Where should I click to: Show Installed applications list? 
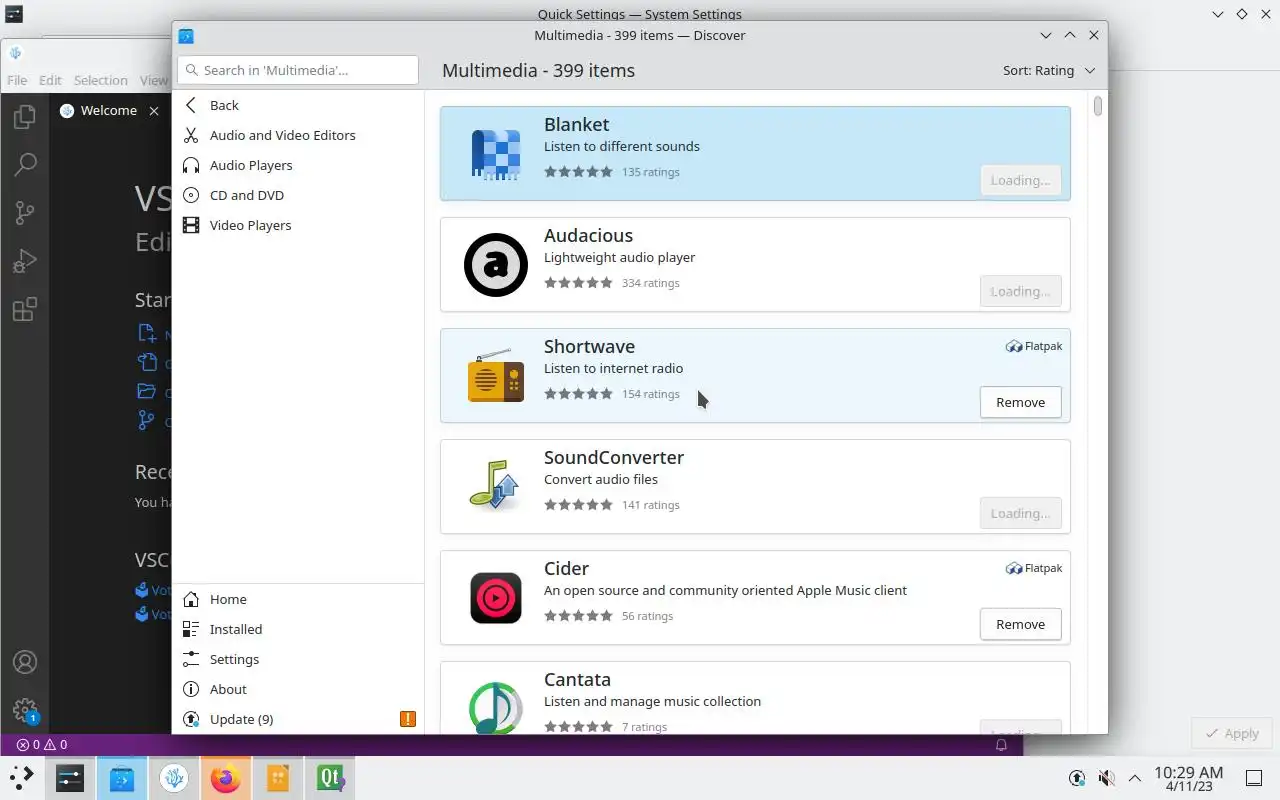coord(298,629)
